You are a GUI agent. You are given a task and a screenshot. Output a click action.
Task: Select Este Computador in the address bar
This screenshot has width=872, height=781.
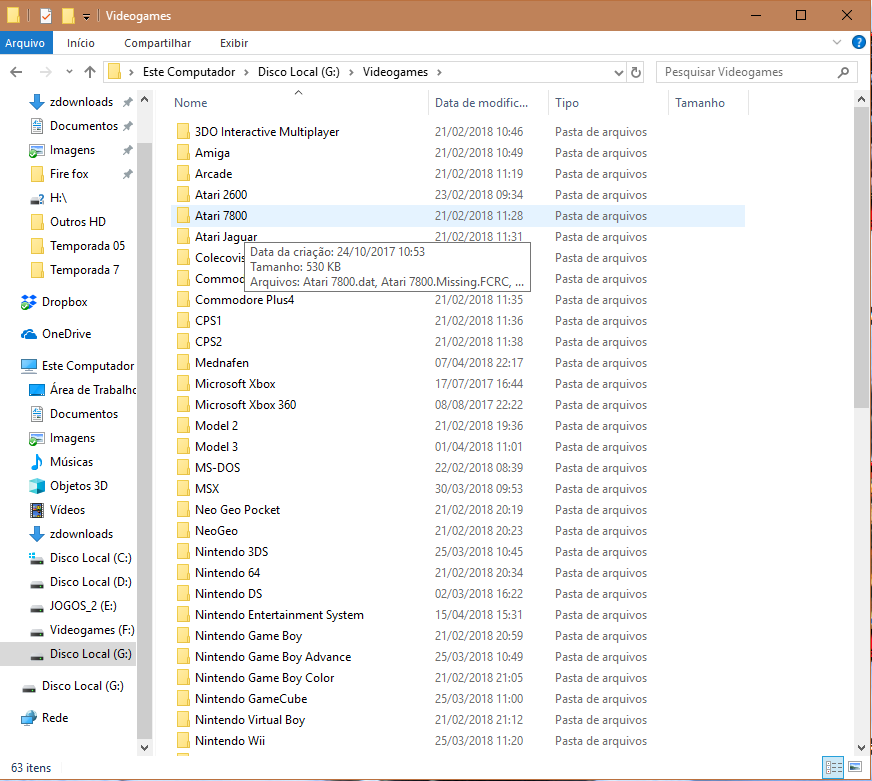(x=189, y=72)
